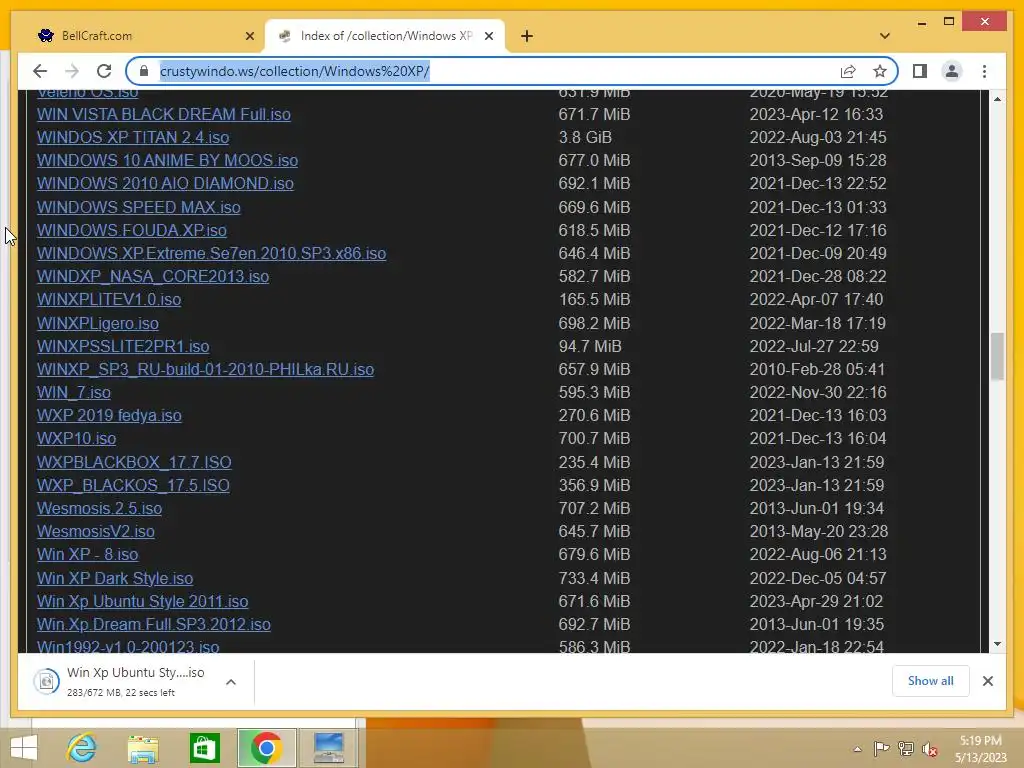Click WINXP_SP3_RU-build-01-2010-PHILka.RU.iso link
1024x768 pixels.
pyautogui.click(x=206, y=370)
